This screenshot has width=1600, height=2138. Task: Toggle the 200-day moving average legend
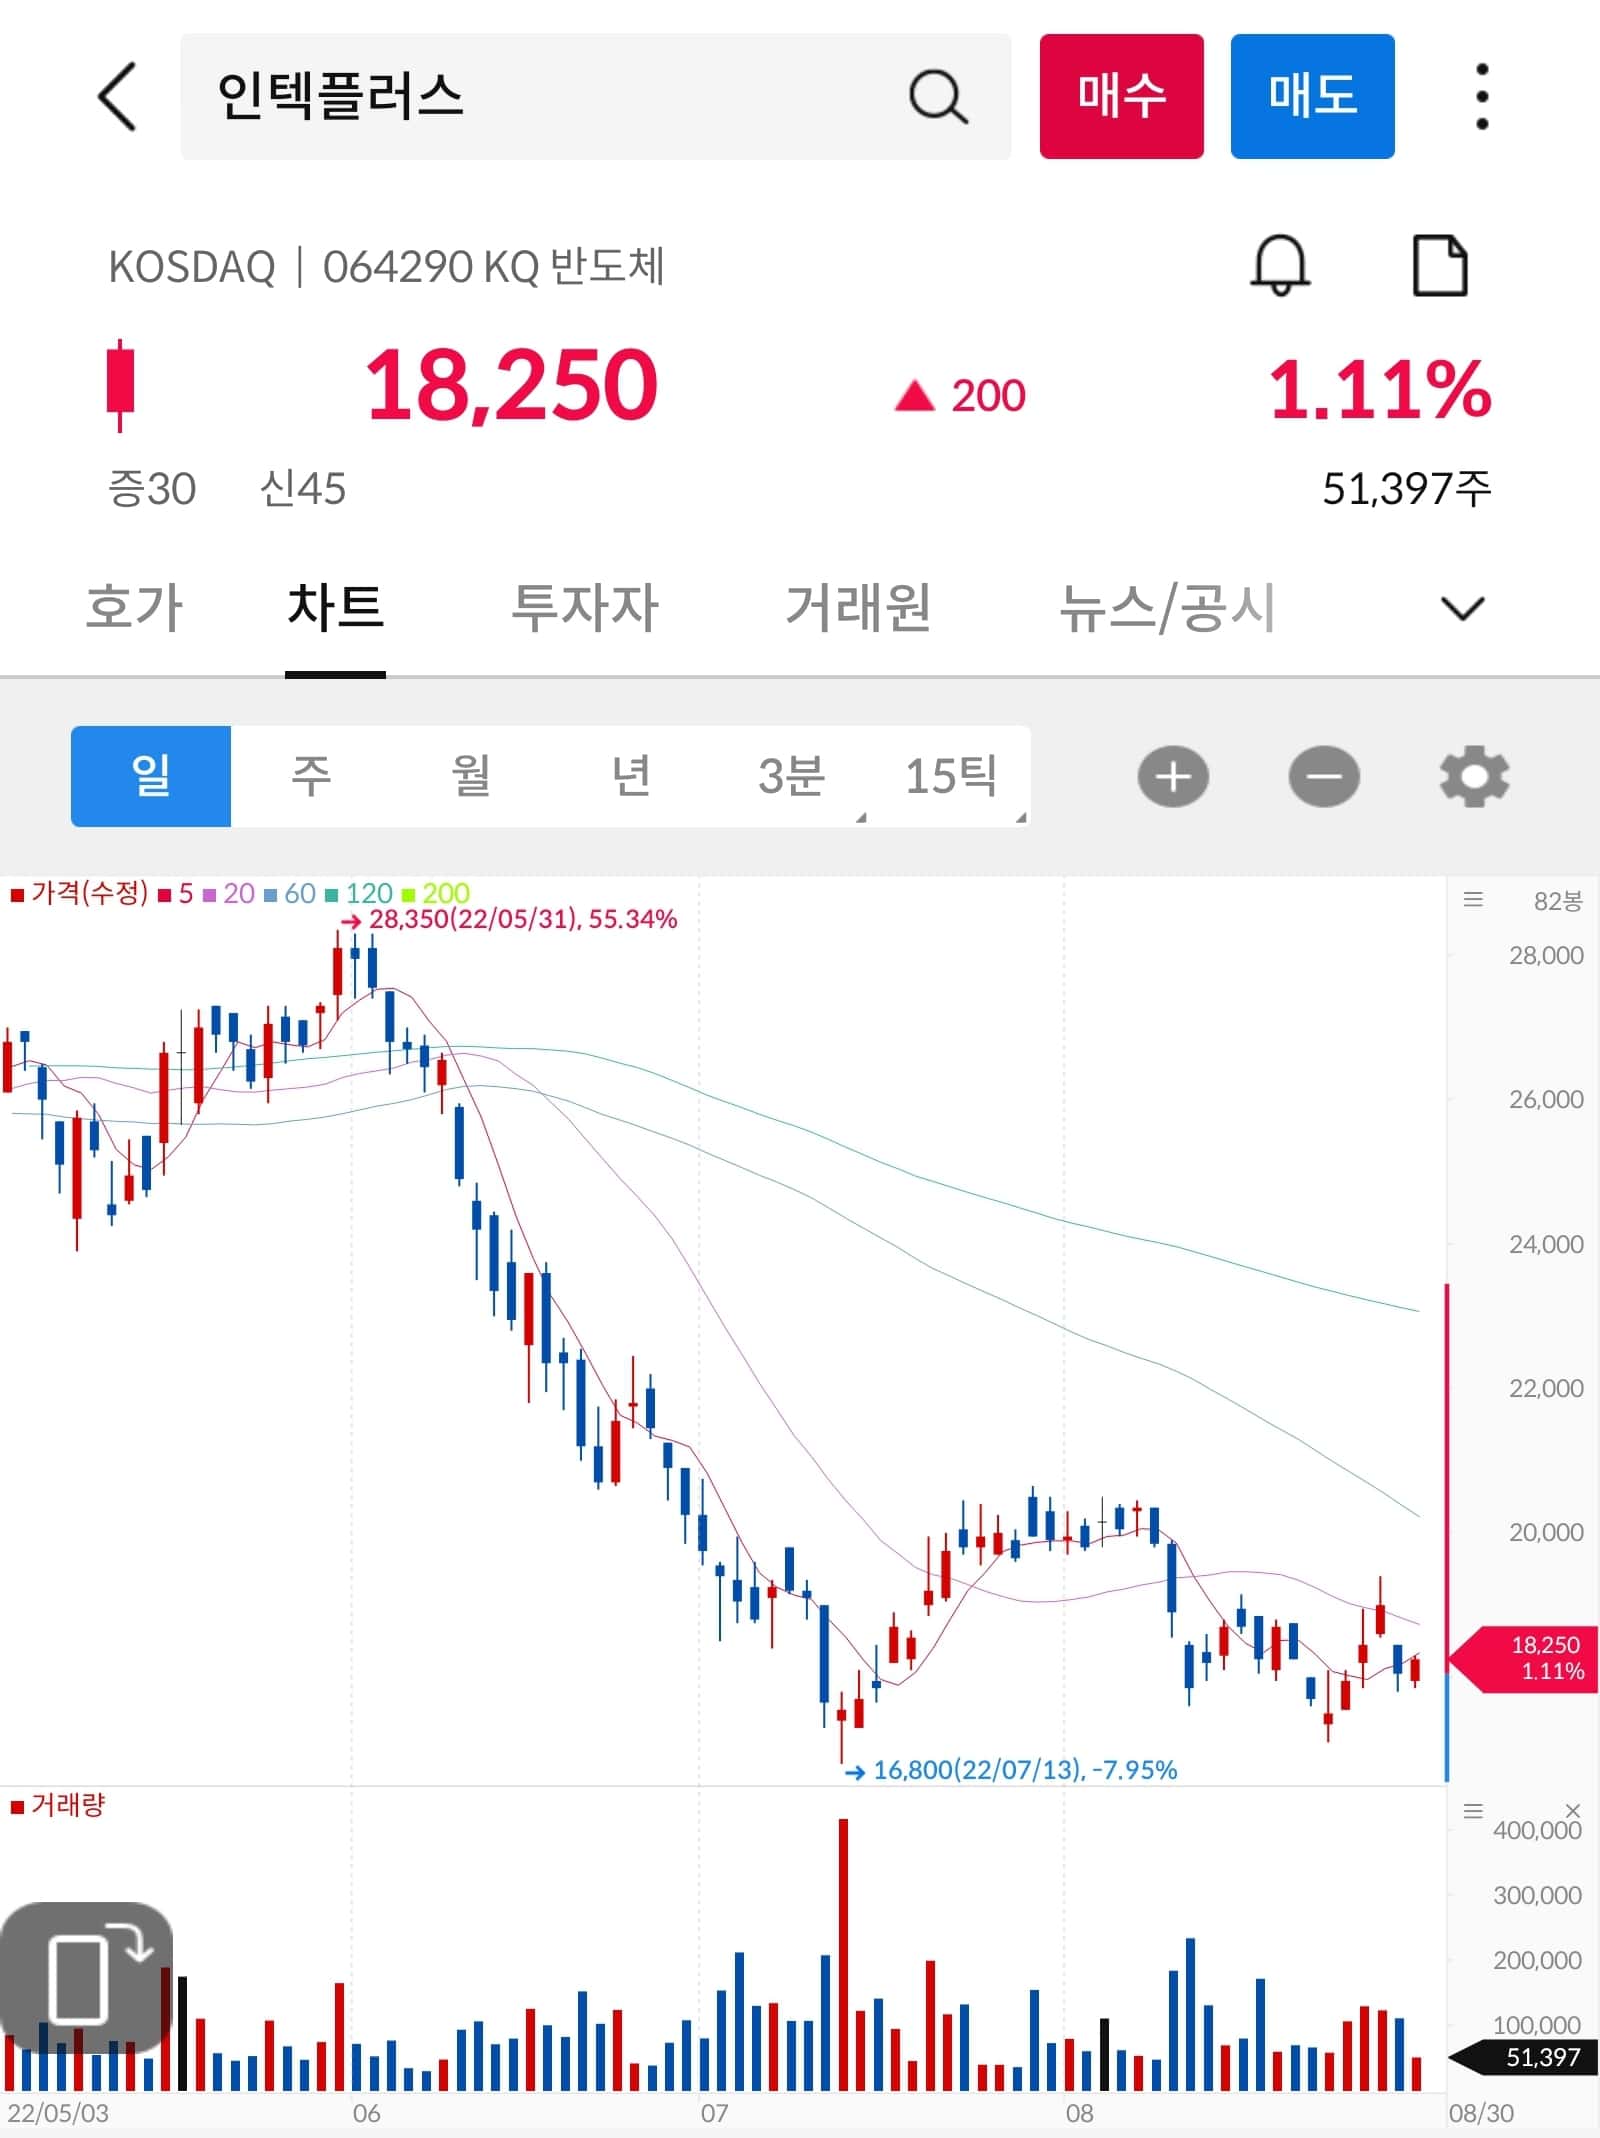[440, 895]
